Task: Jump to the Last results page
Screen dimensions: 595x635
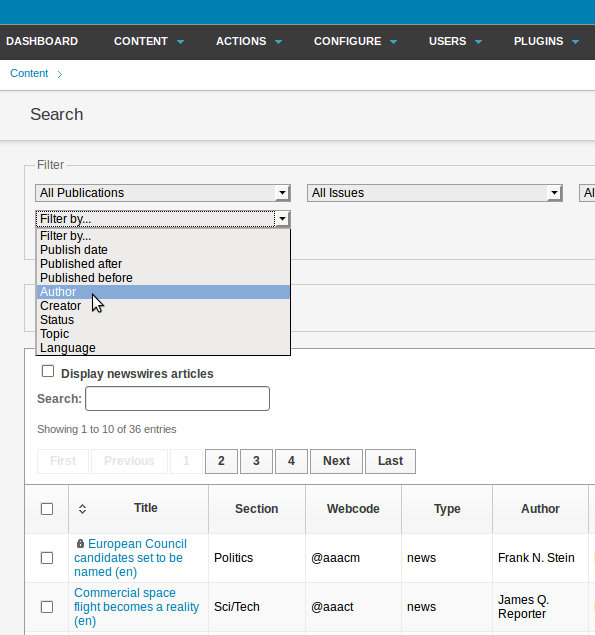Action: tap(390, 461)
